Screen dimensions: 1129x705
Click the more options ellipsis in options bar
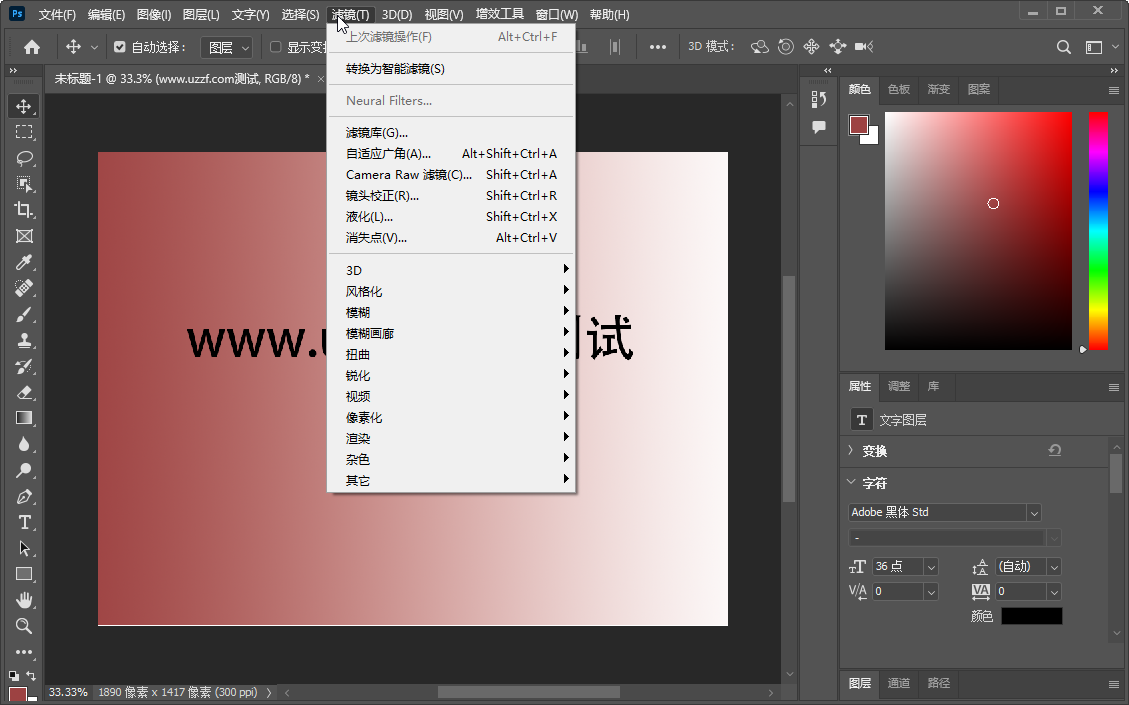[658, 45]
